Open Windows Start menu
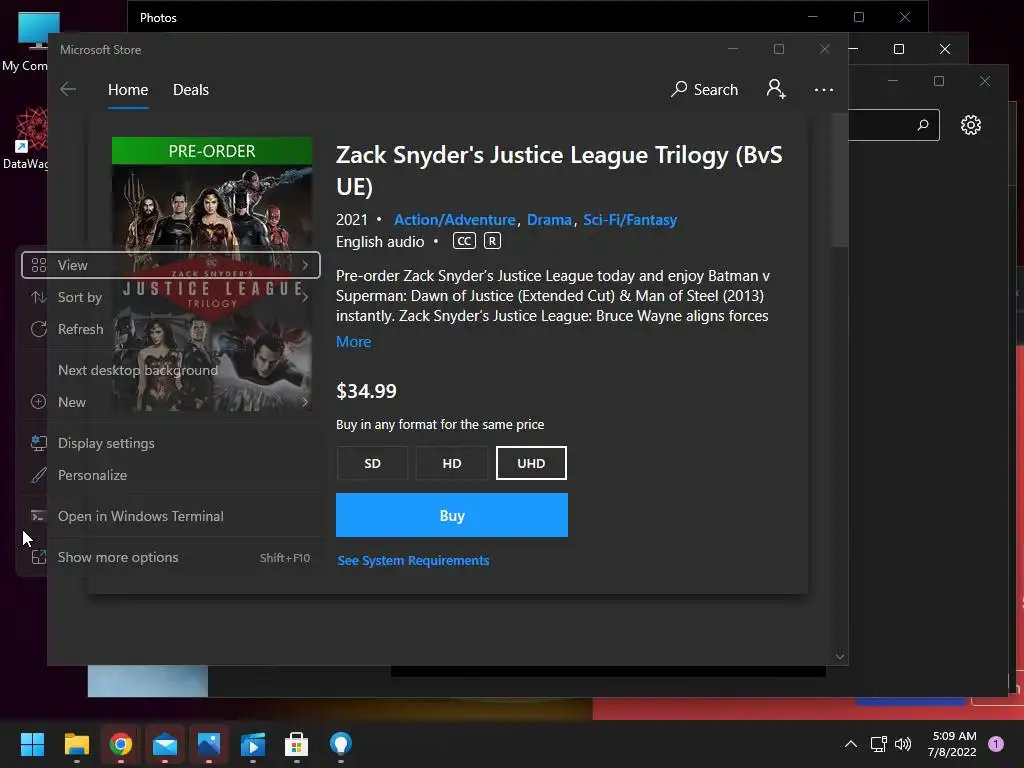Screen dimensions: 1024x768 [x=32, y=744]
